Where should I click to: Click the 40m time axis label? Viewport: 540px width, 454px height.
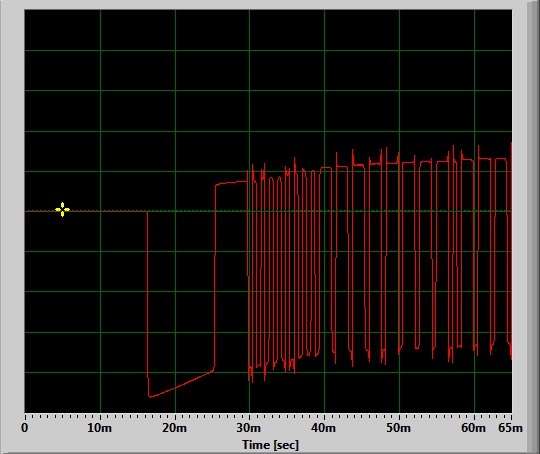[x=323, y=428]
